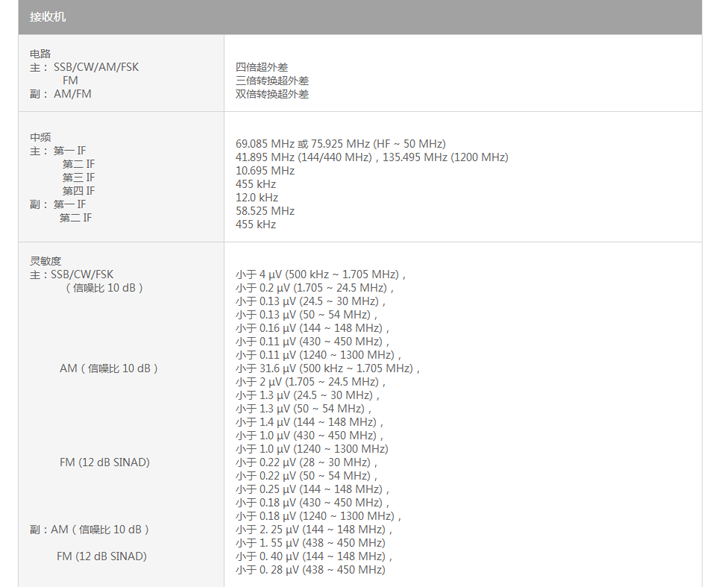Select the value 四倍超外差
Image resolution: width=710 pixels, height=587 pixels.
pyautogui.click(x=262, y=67)
